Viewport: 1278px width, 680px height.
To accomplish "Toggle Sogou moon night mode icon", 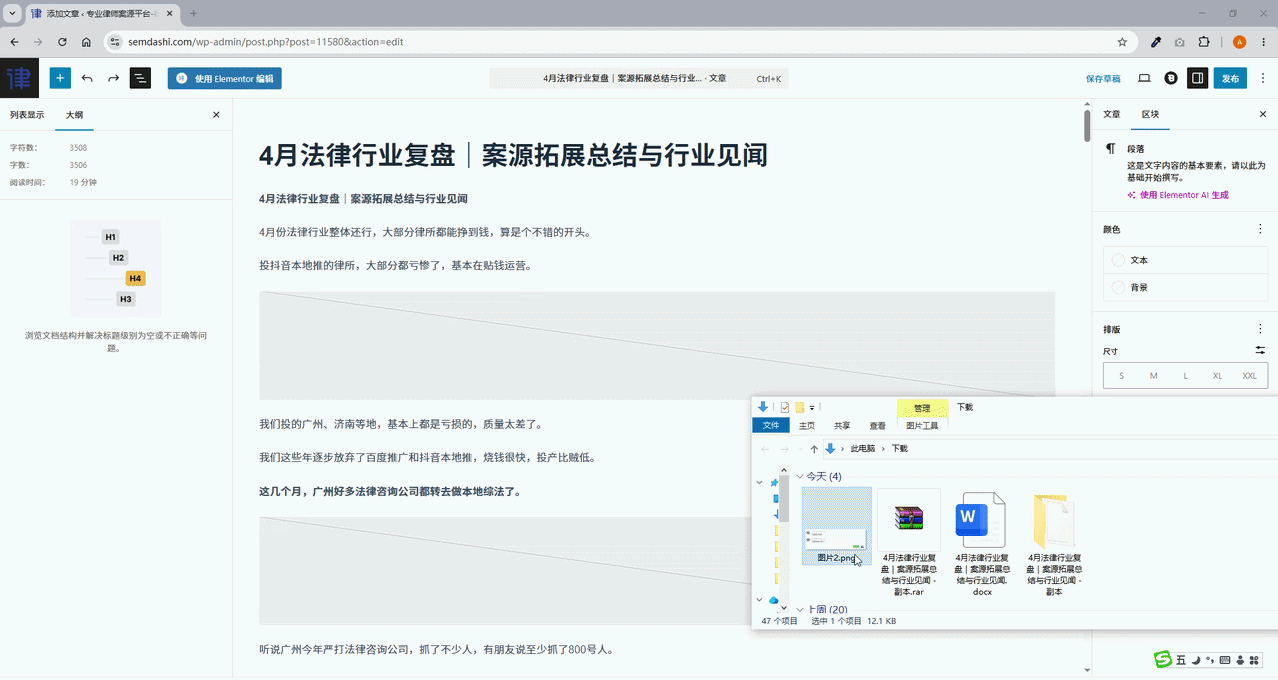I will pos(1196,660).
